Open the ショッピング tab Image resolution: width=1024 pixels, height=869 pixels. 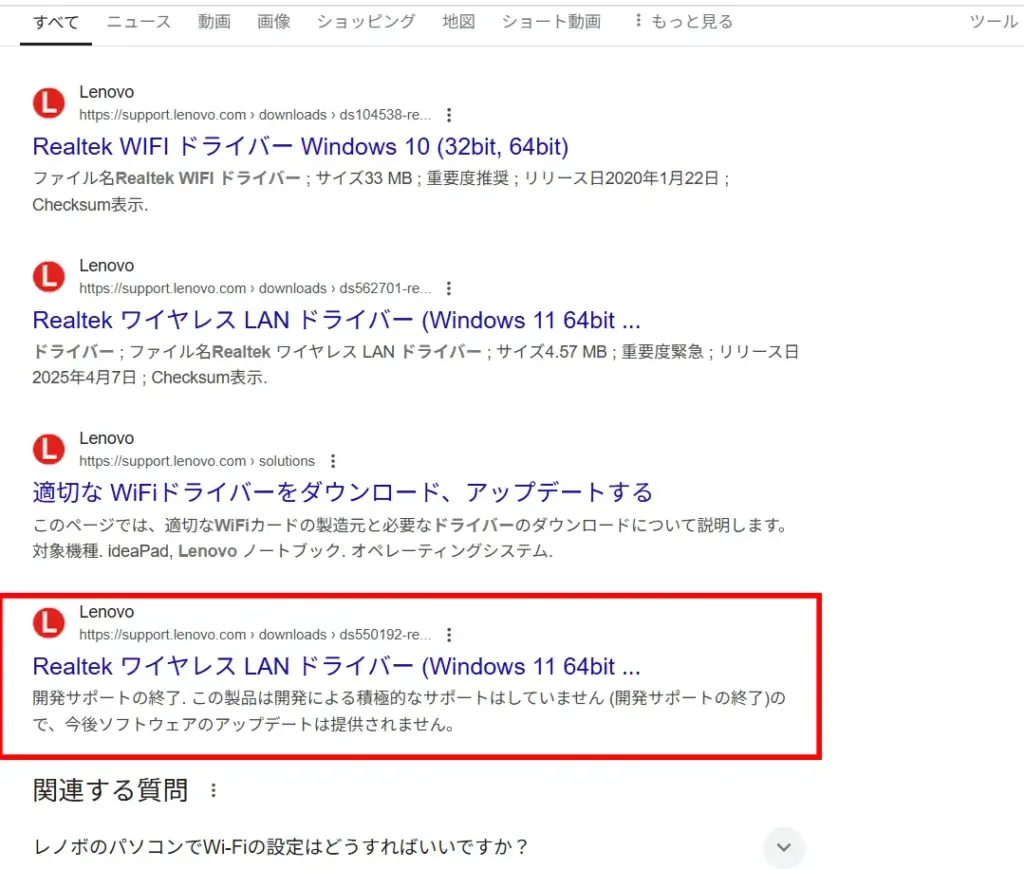[366, 22]
